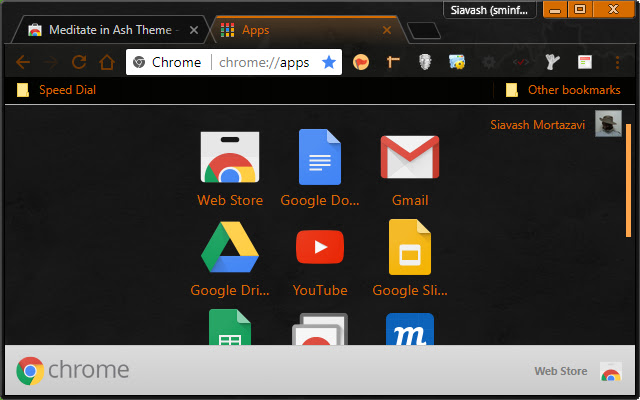Launch the Gmail app

[x=410, y=157]
